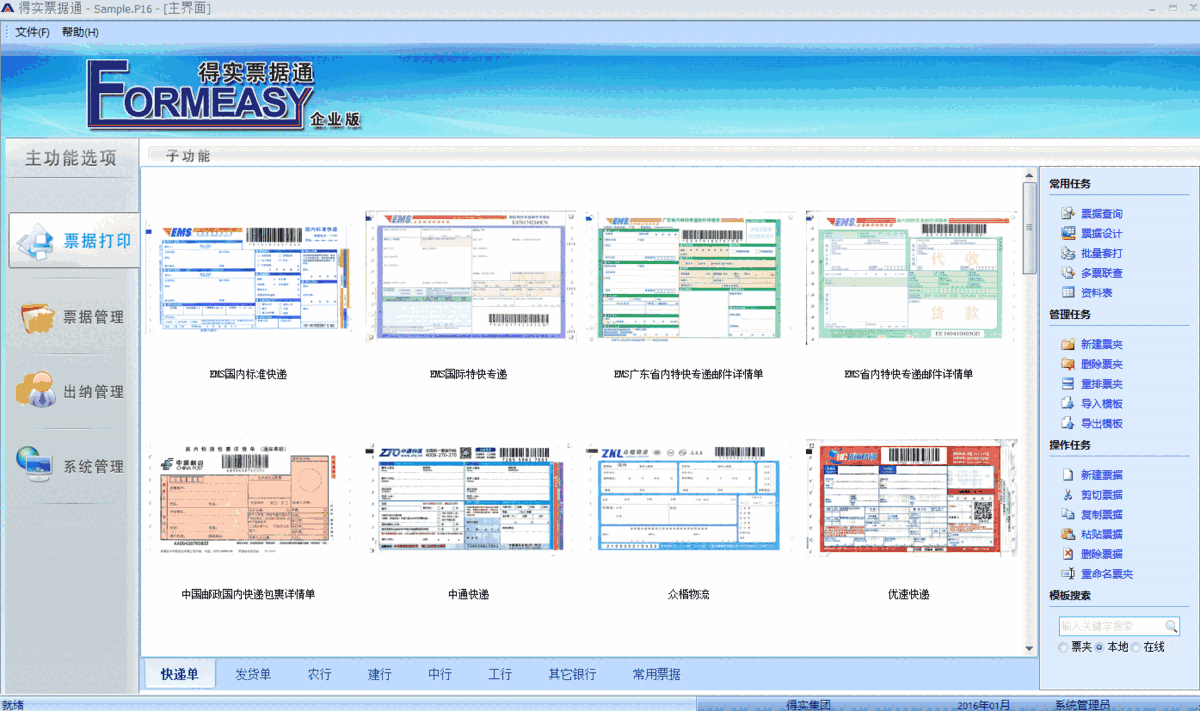This screenshot has height=711, width=1200.
Task: Click 导入模板 to import template
Action: tap(1100, 404)
